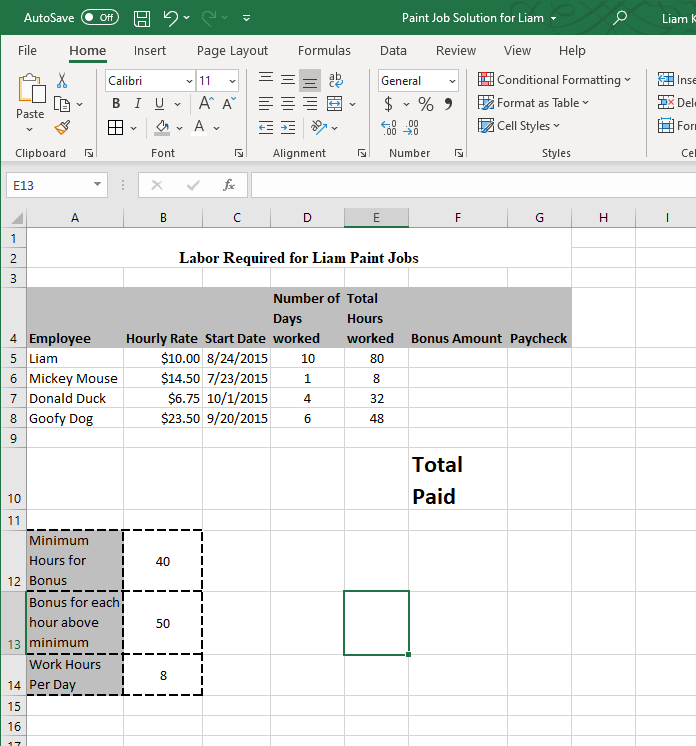Toggle Bold formatting
Image resolution: width=696 pixels, height=746 pixels.
tap(116, 103)
